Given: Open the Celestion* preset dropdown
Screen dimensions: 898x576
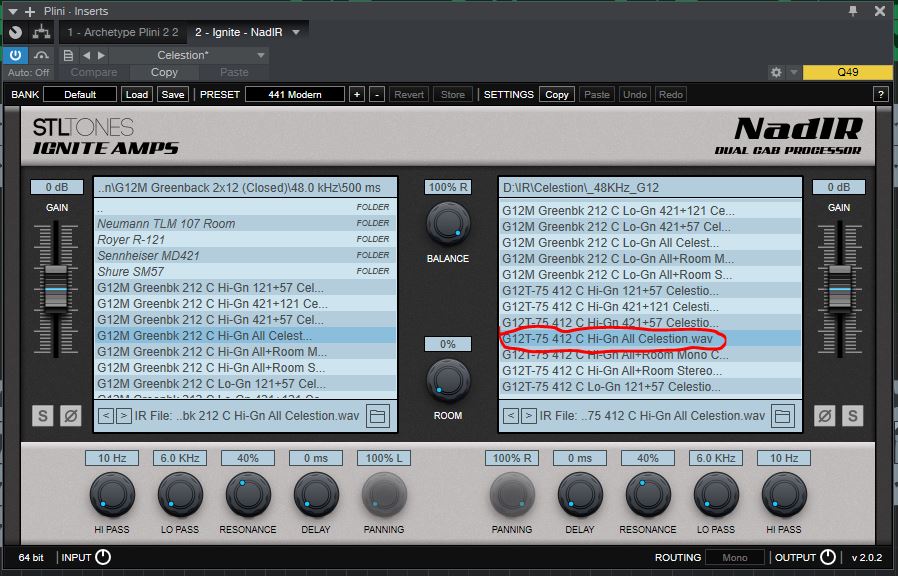Looking at the screenshot, I should coord(189,56).
